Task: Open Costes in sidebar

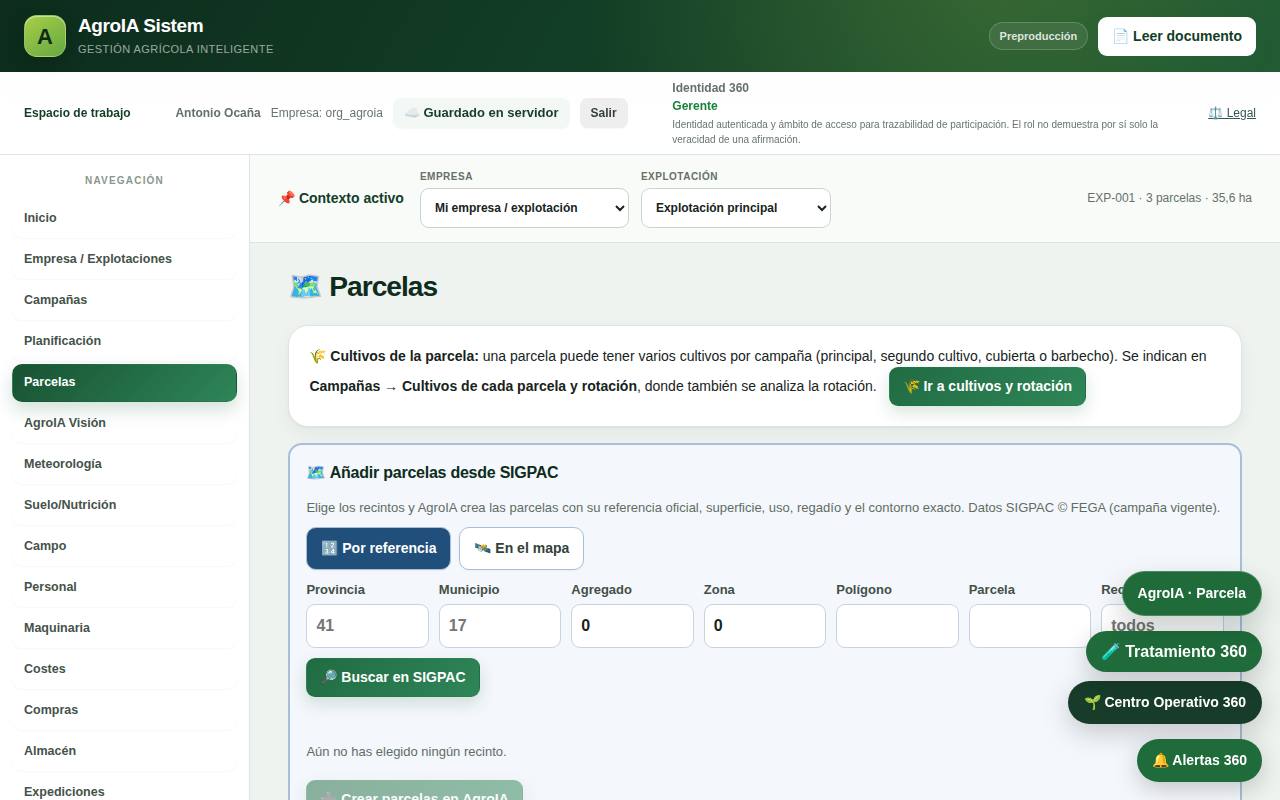Action: [124, 669]
